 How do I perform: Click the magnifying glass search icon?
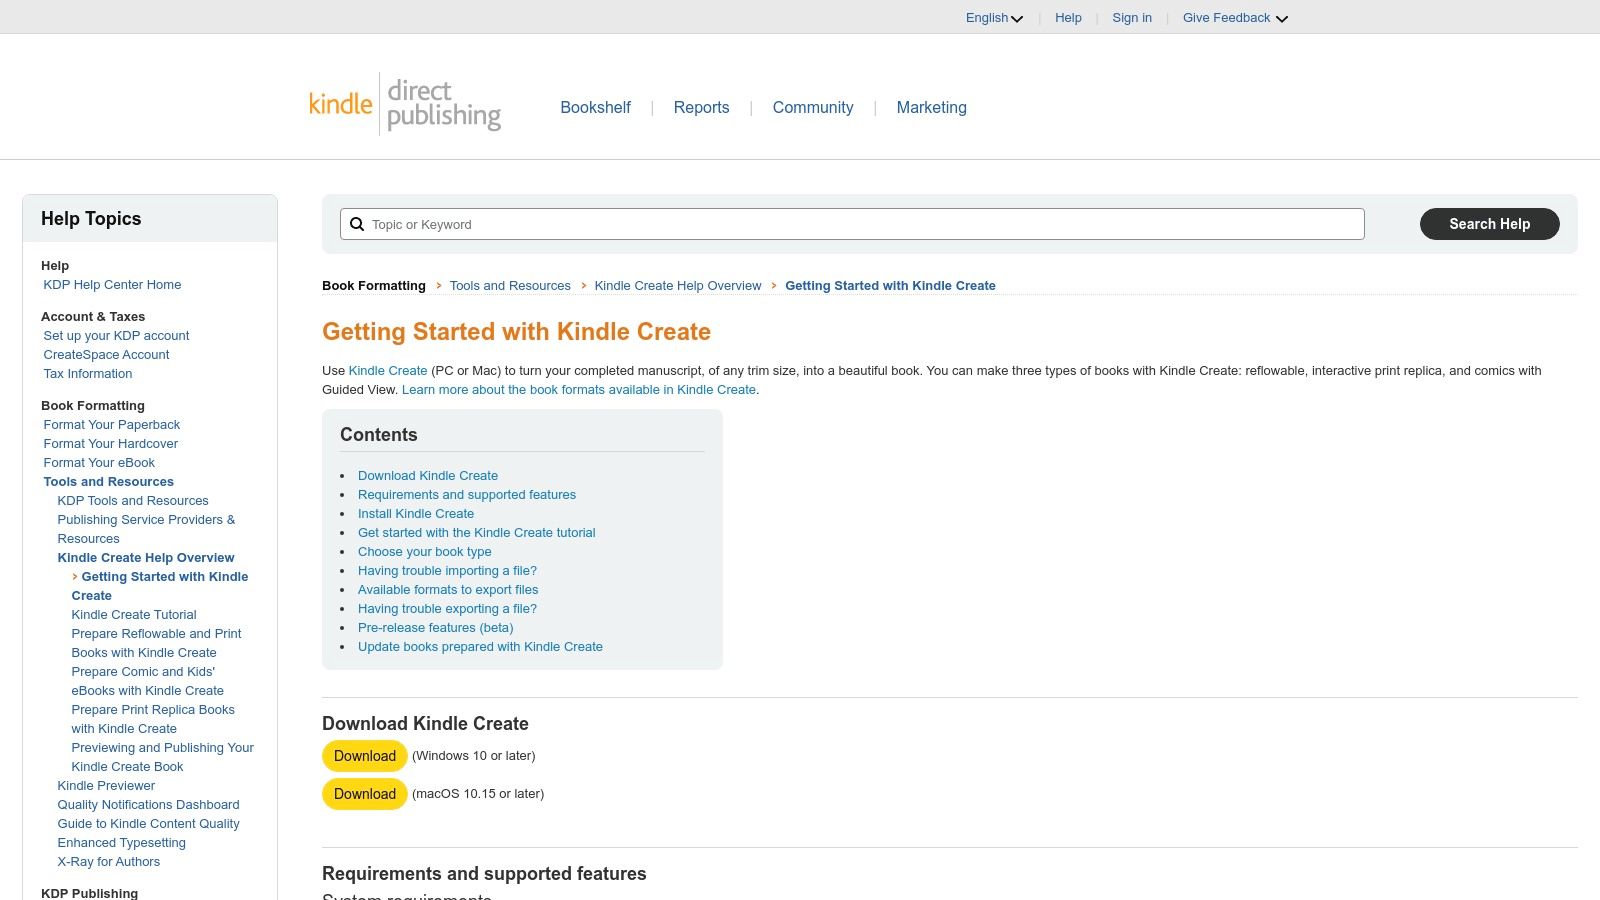[x=357, y=224]
